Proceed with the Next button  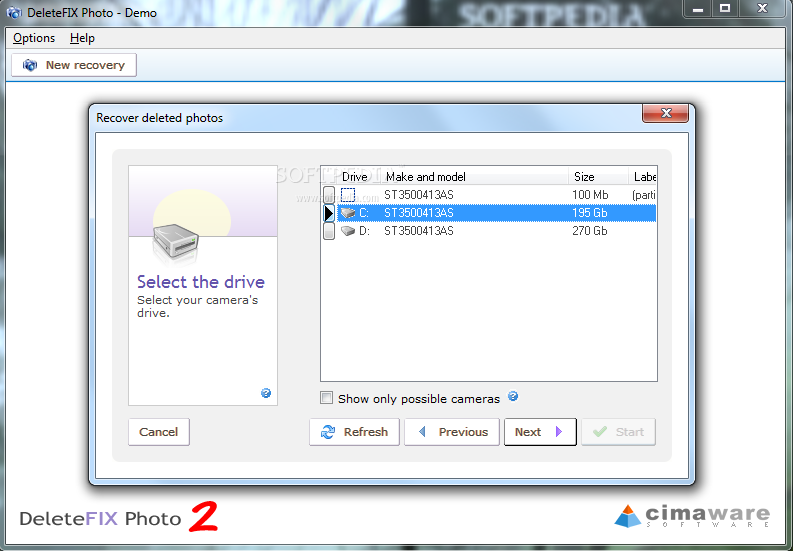(x=540, y=432)
